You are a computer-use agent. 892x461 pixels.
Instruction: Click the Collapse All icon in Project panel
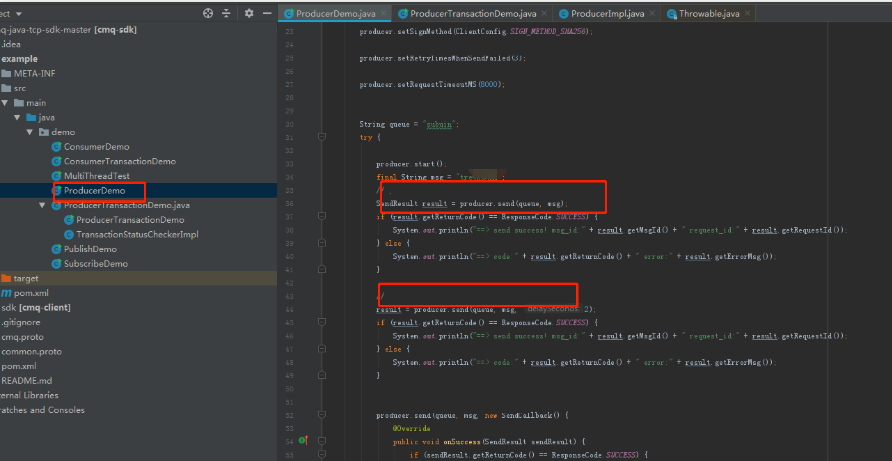pyautogui.click(x=228, y=14)
